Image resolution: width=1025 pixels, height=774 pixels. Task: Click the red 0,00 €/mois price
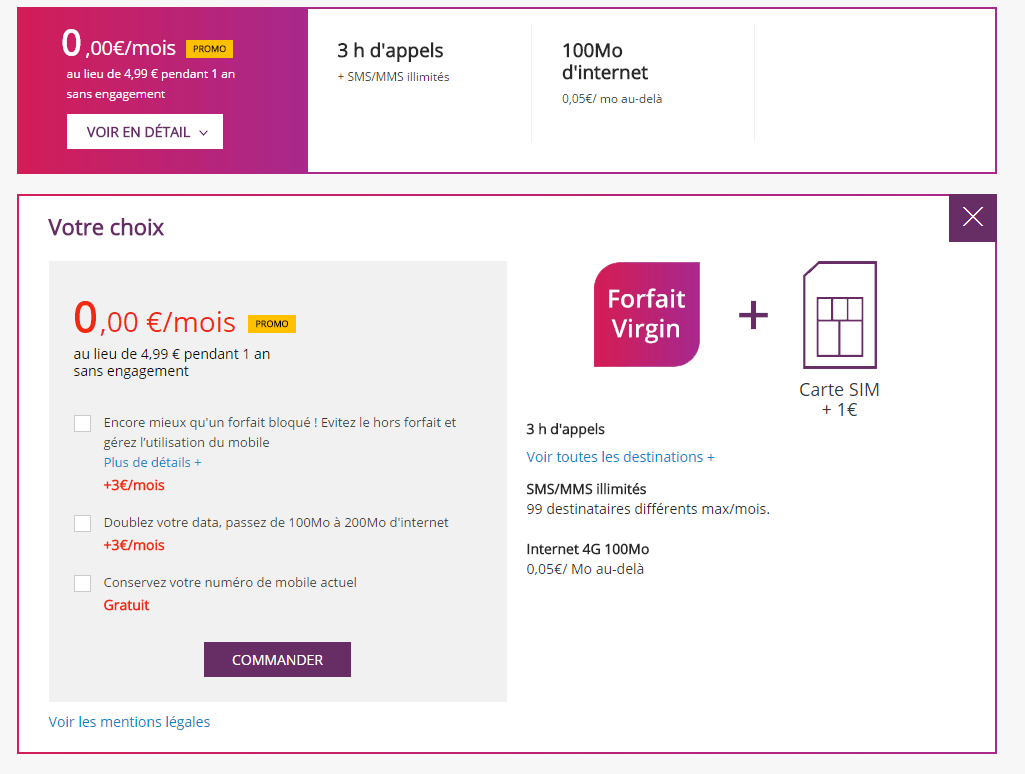[x=155, y=320]
